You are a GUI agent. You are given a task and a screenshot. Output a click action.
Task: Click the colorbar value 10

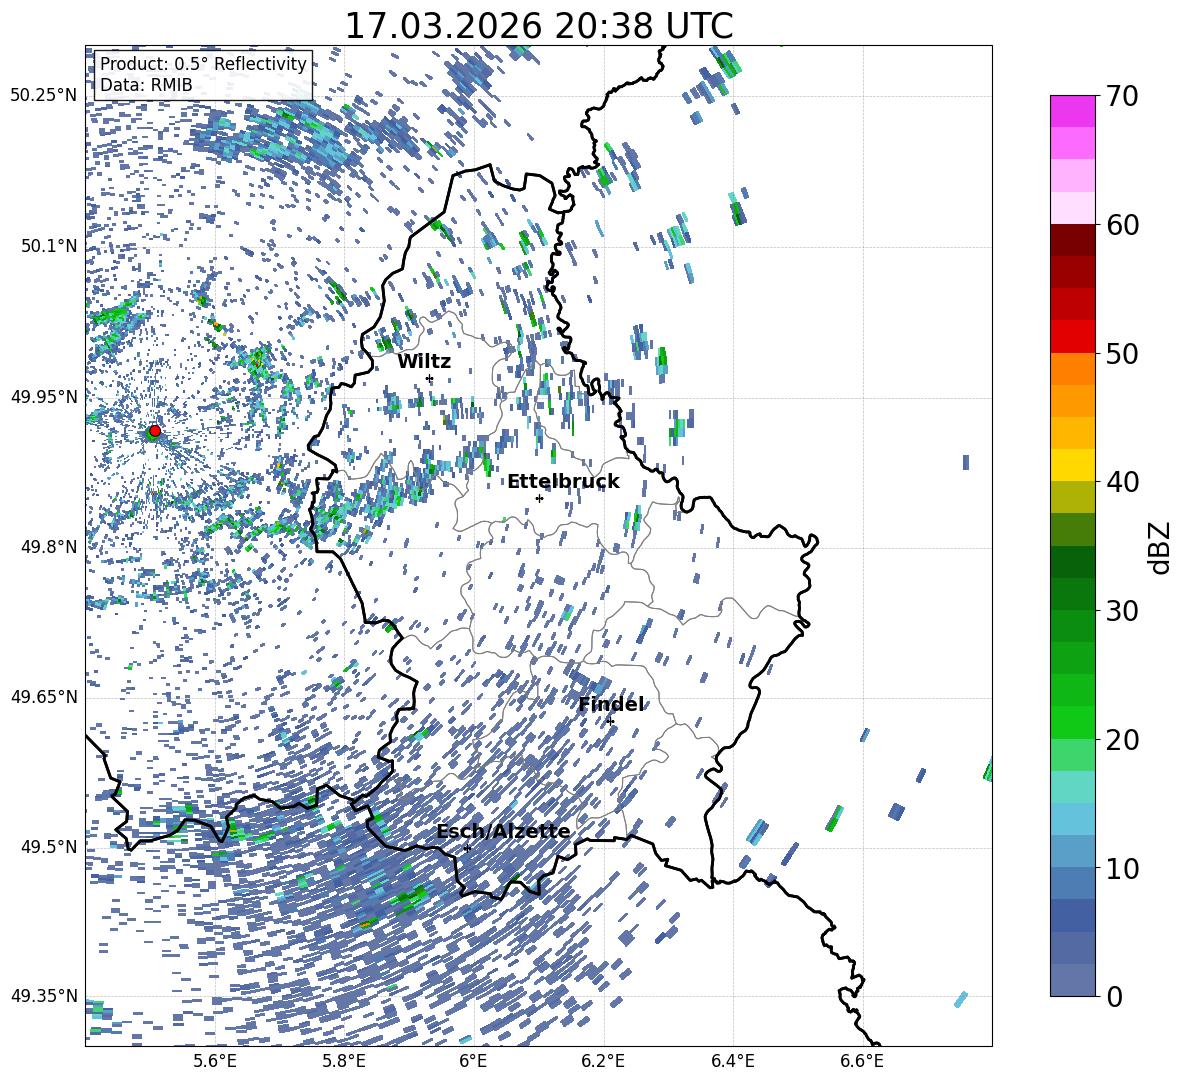[x=1121, y=868]
